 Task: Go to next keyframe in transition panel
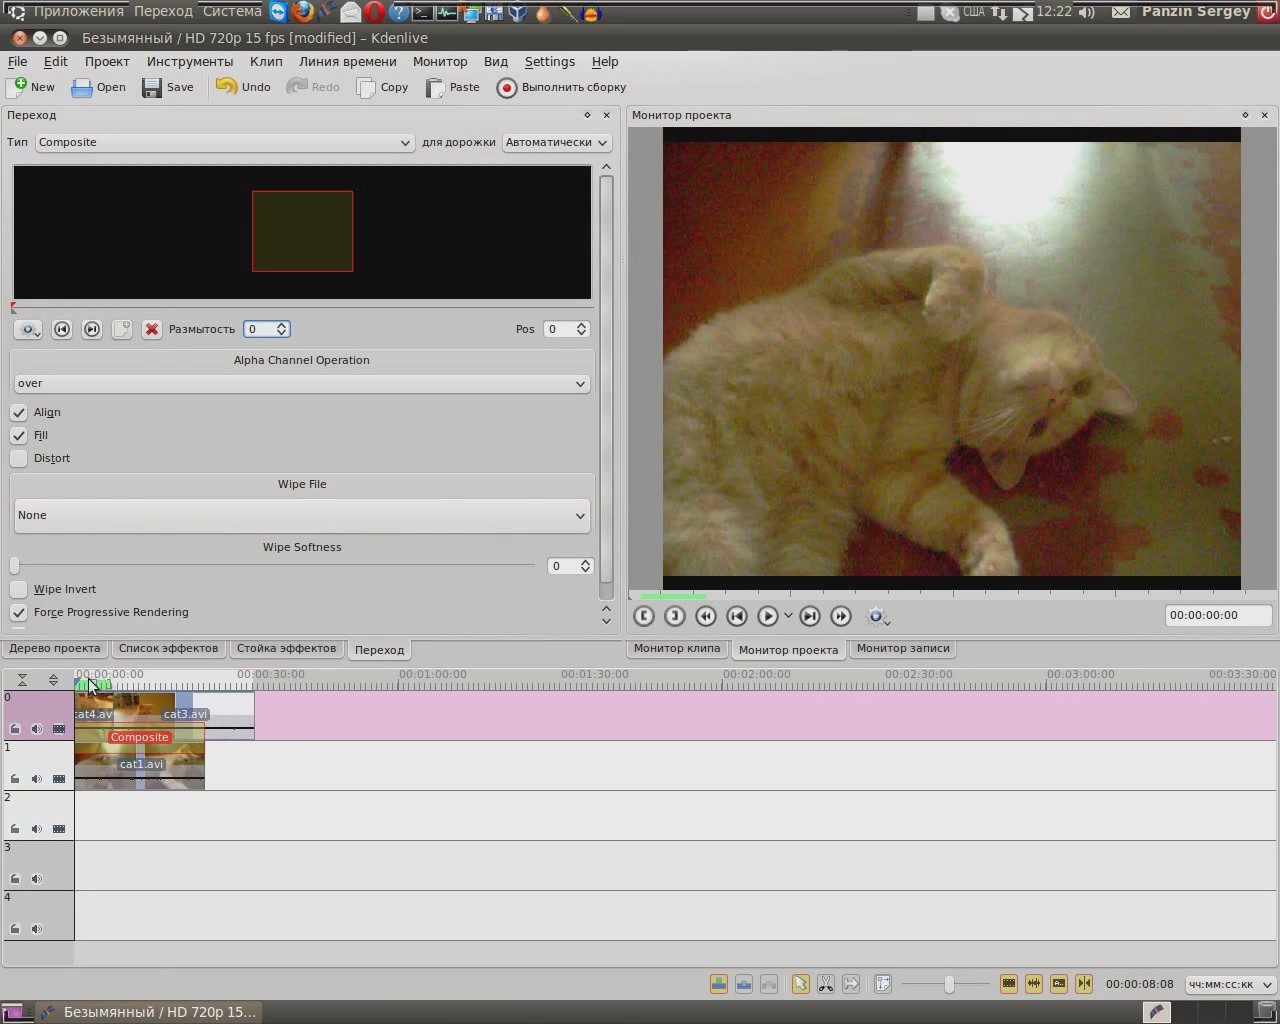92,329
